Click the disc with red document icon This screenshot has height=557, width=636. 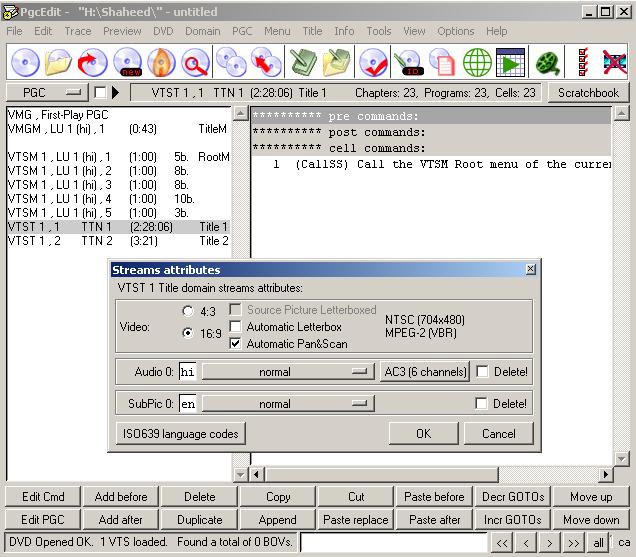point(442,62)
